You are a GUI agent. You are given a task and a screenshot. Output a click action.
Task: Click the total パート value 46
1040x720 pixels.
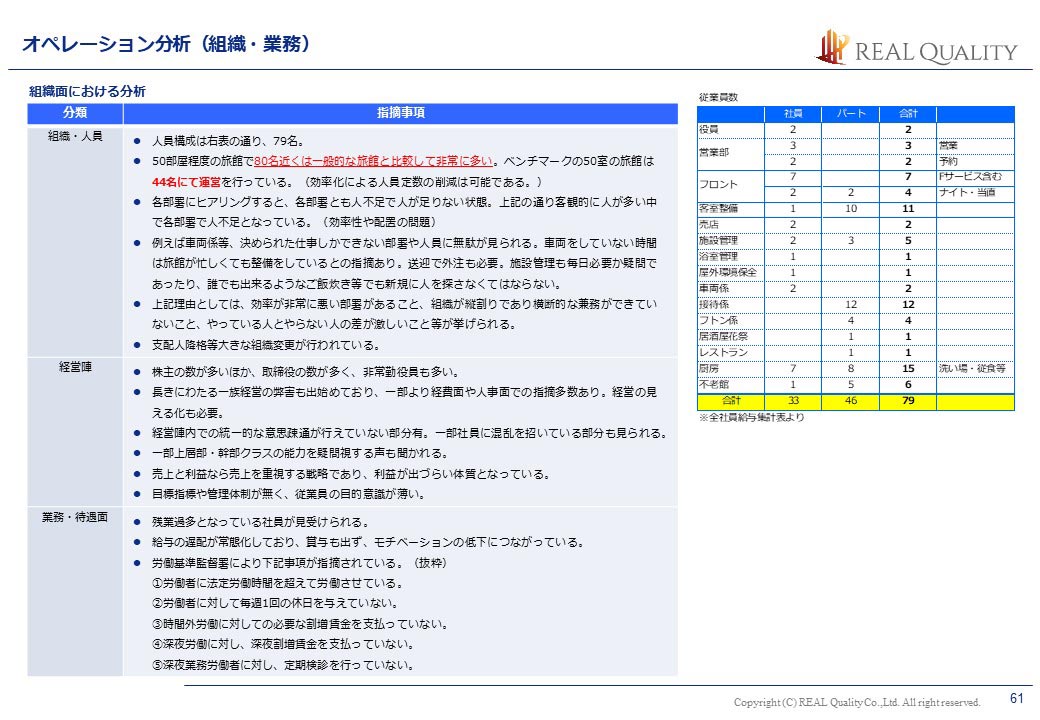pos(851,400)
